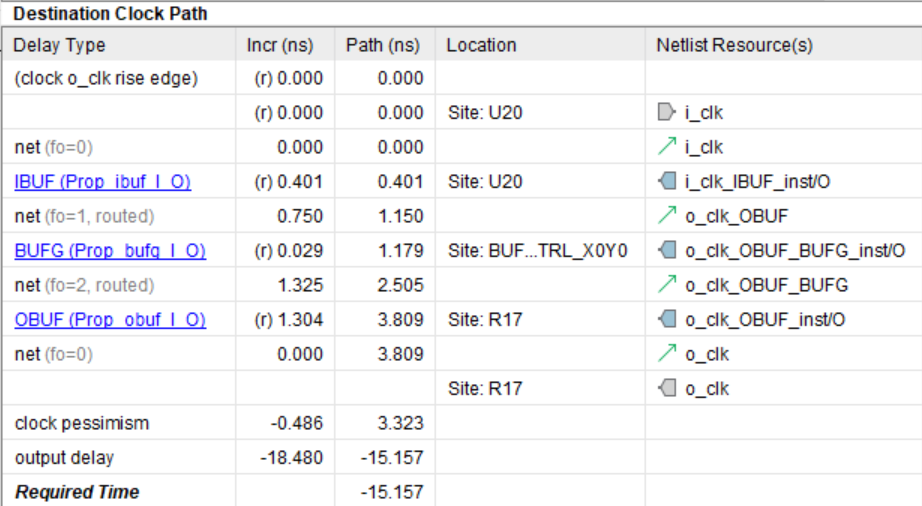Click the Location column header
Viewport: 922px width, 506px height.
click(x=481, y=45)
